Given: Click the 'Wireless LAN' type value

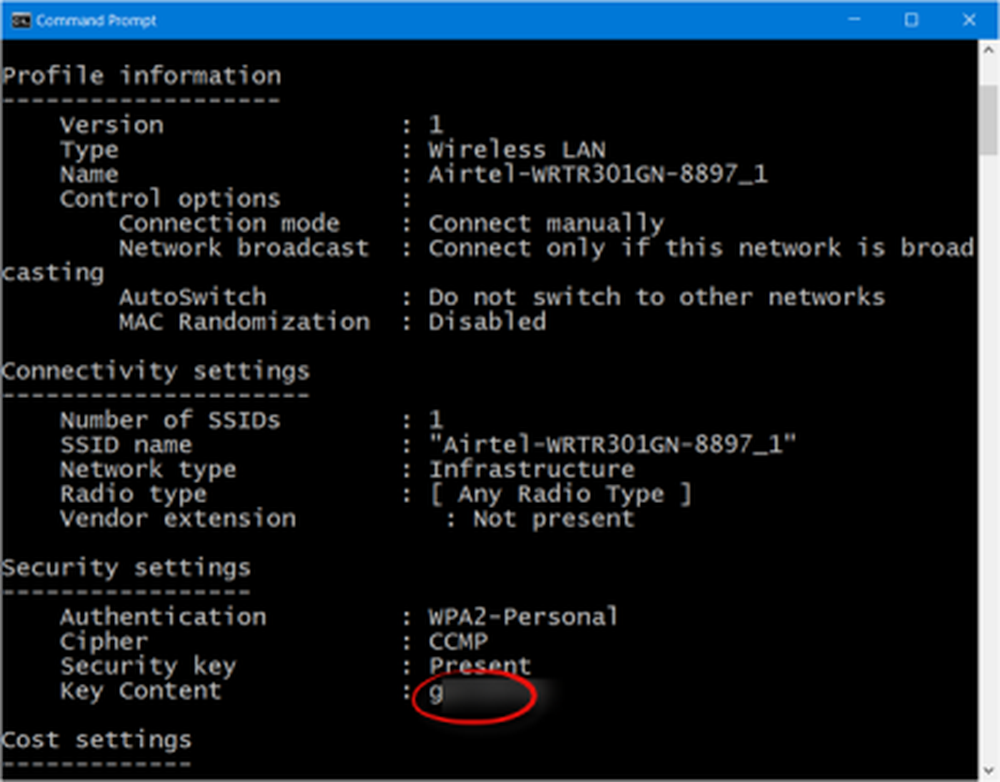Looking at the screenshot, I should pos(517,150).
